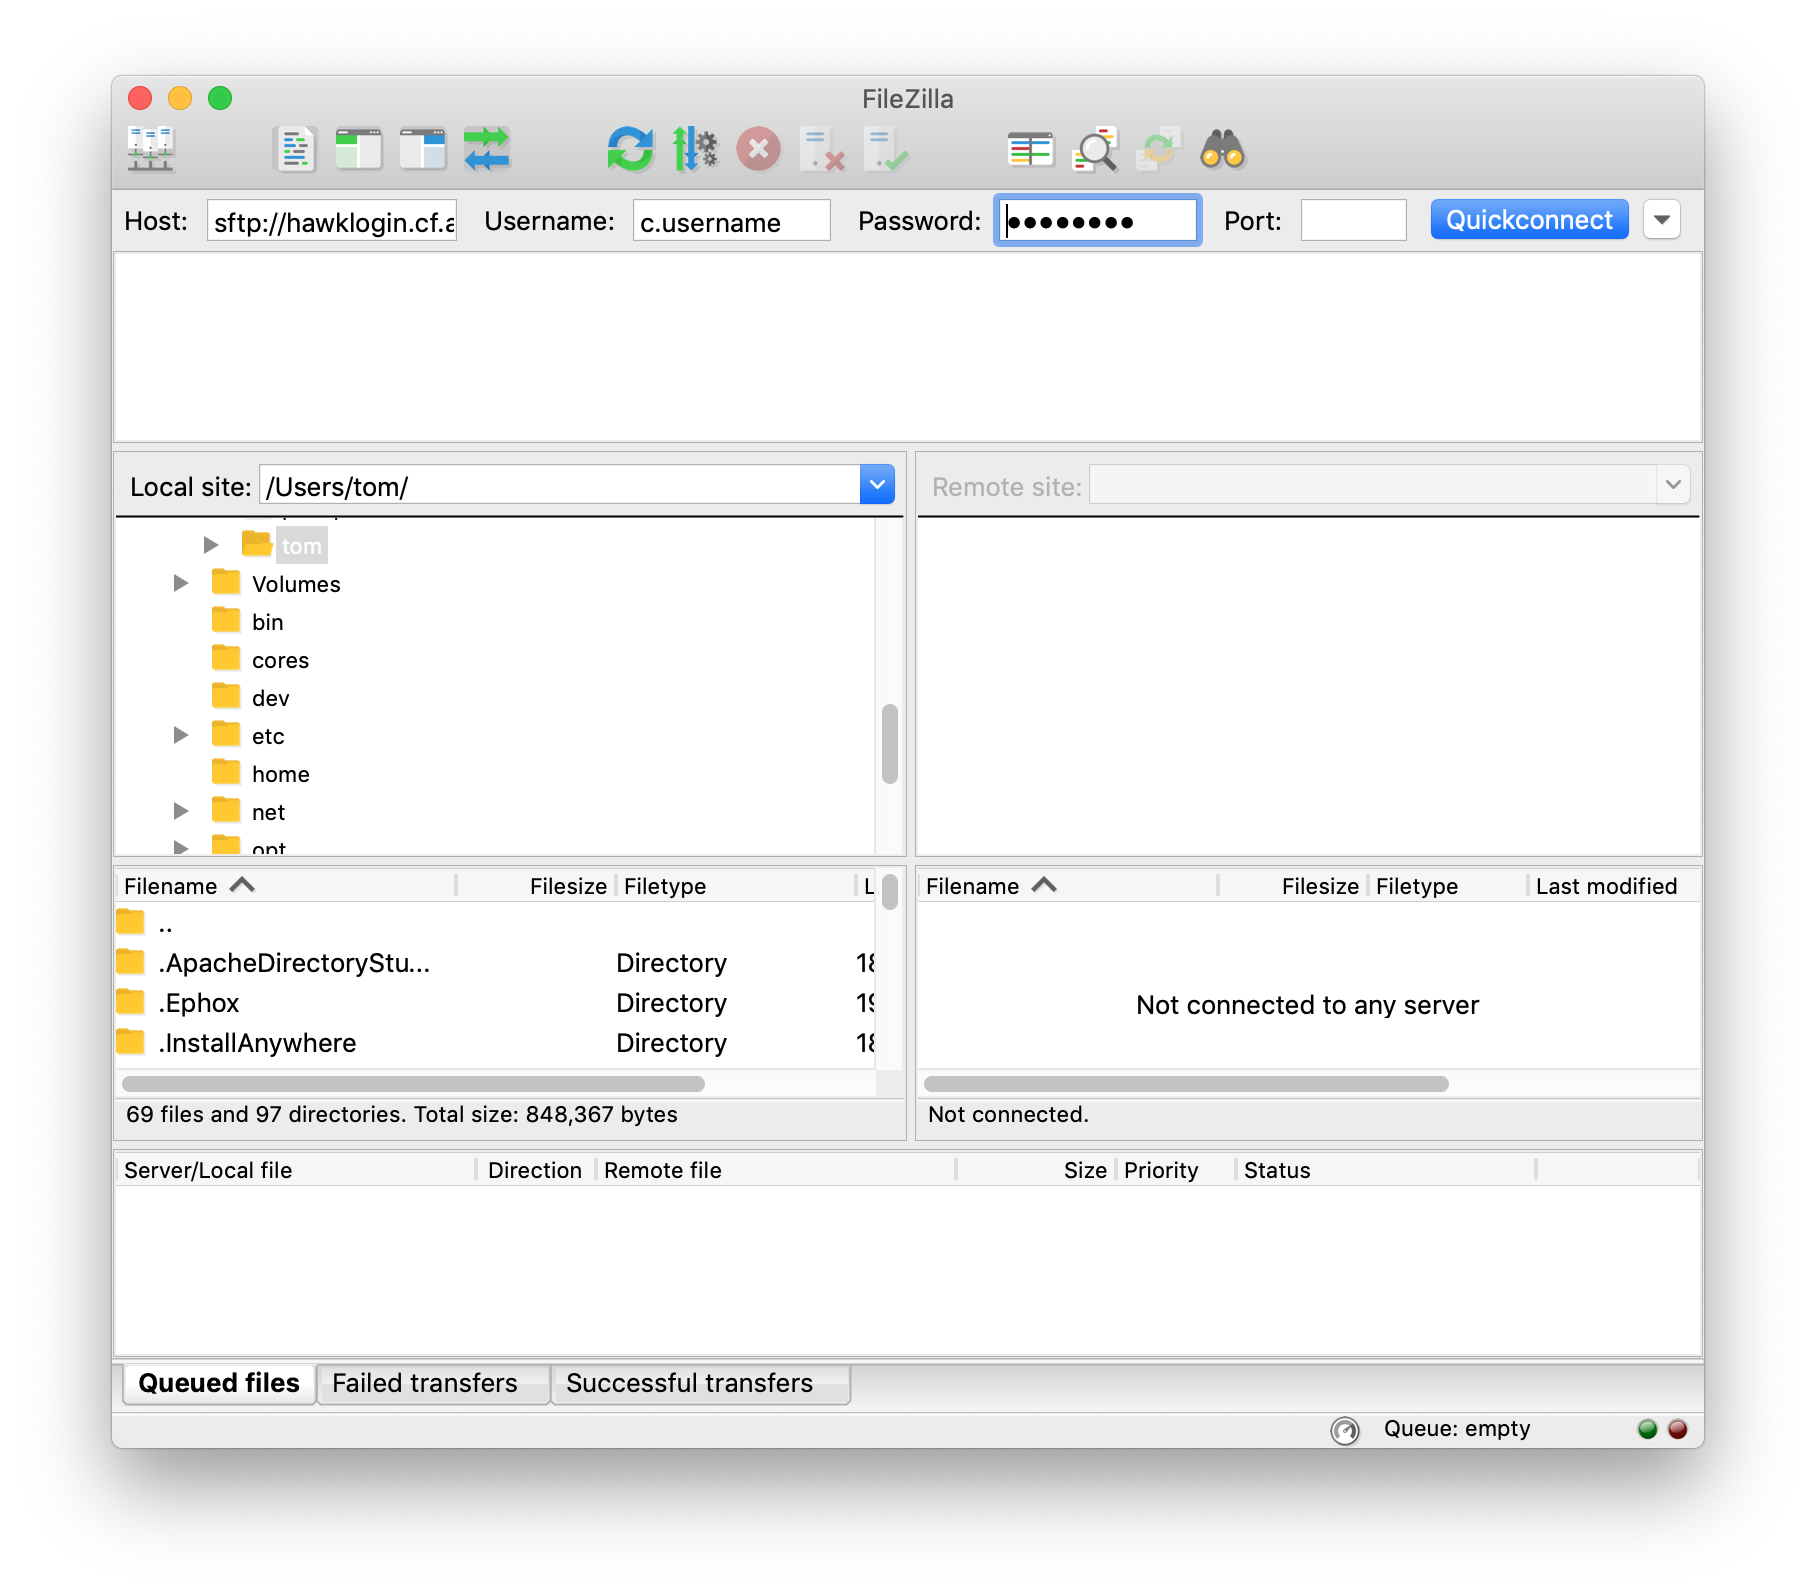Sort local list by Filesize header
The width and height of the screenshot is (1816, 1596).
pos(535,886)
